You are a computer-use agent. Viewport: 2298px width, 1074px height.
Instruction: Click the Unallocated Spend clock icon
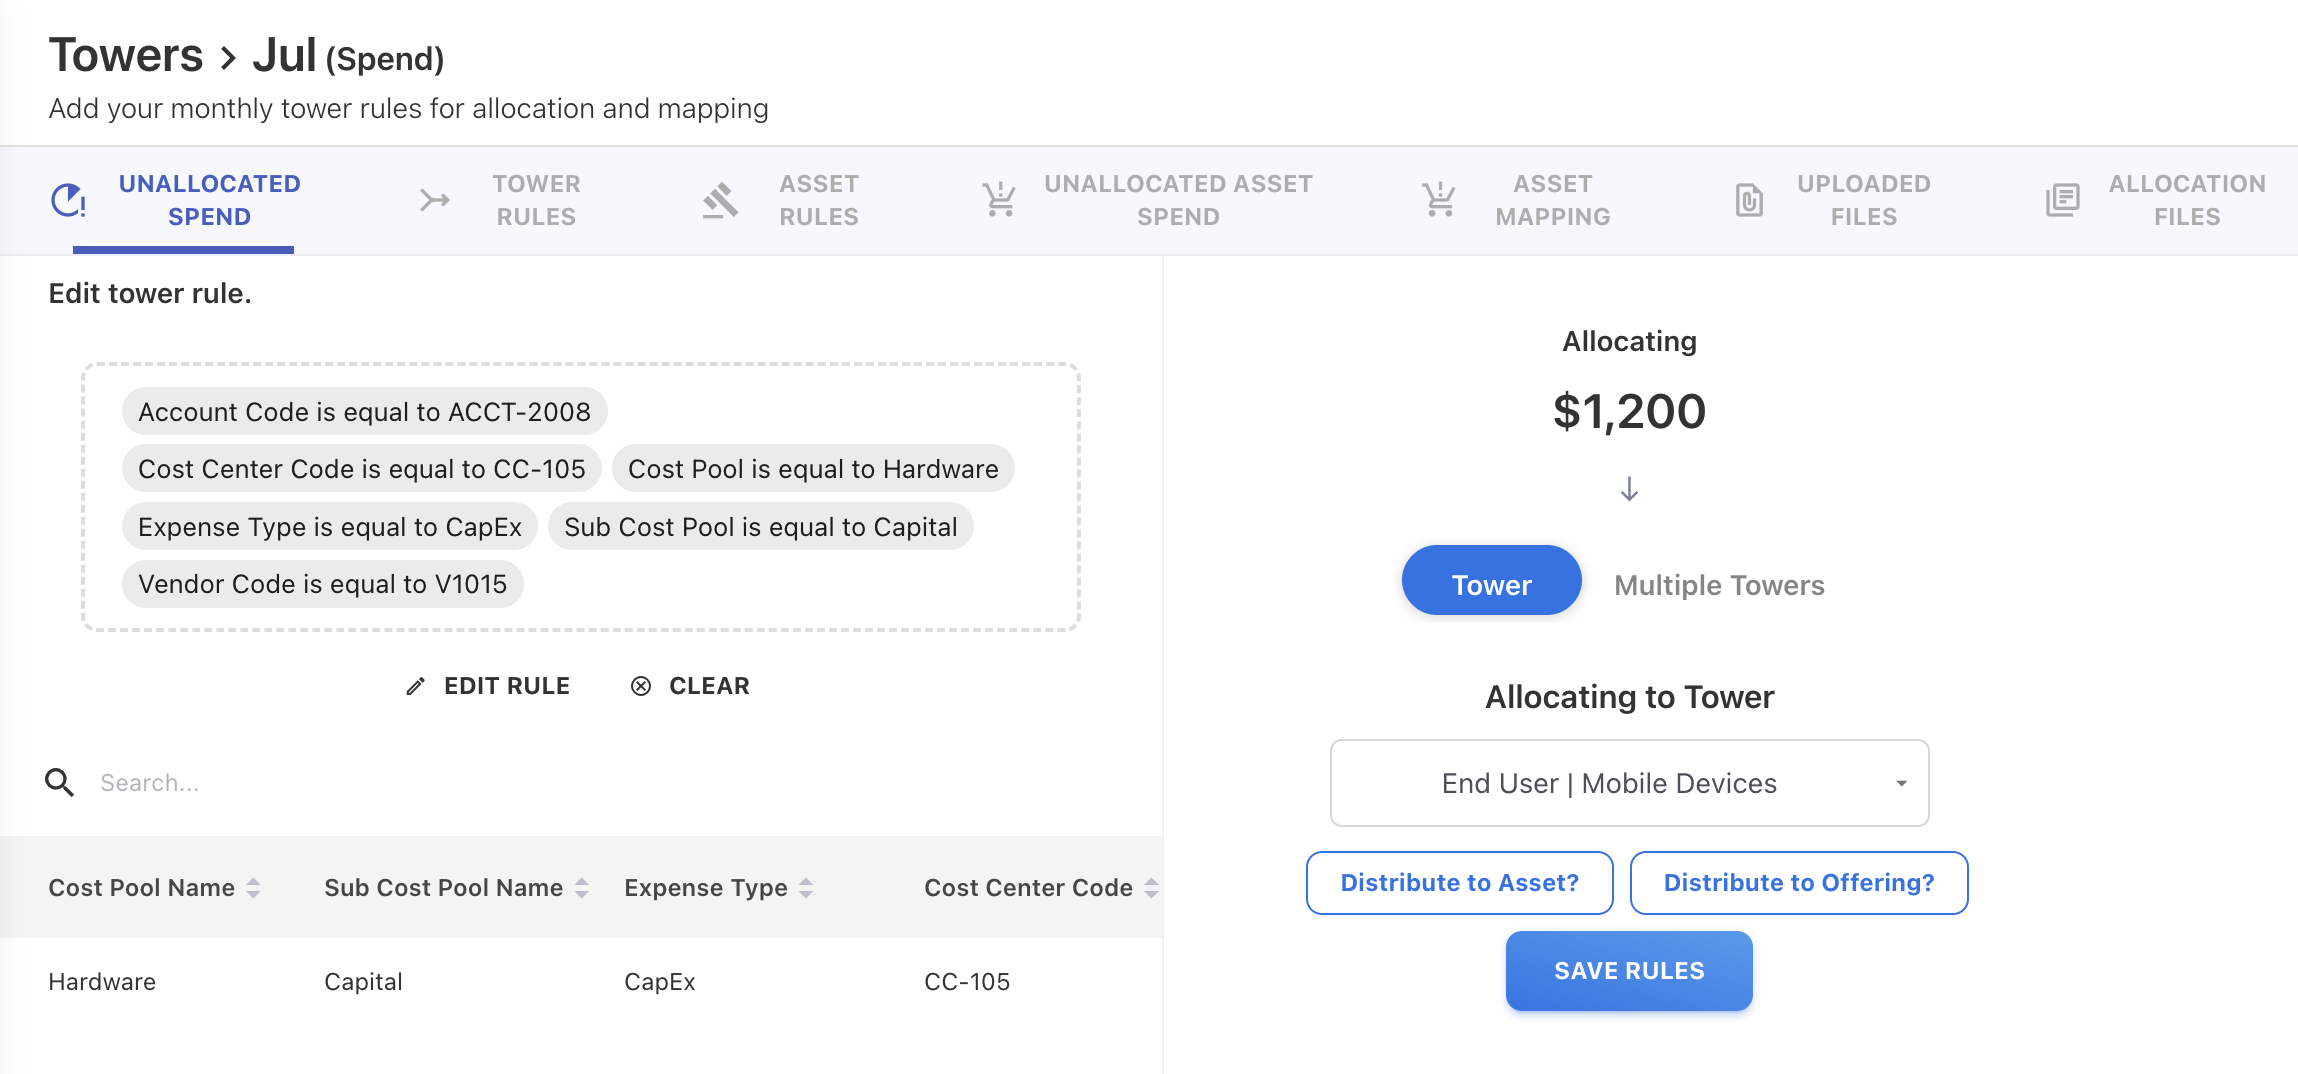(x=68, y=200)
